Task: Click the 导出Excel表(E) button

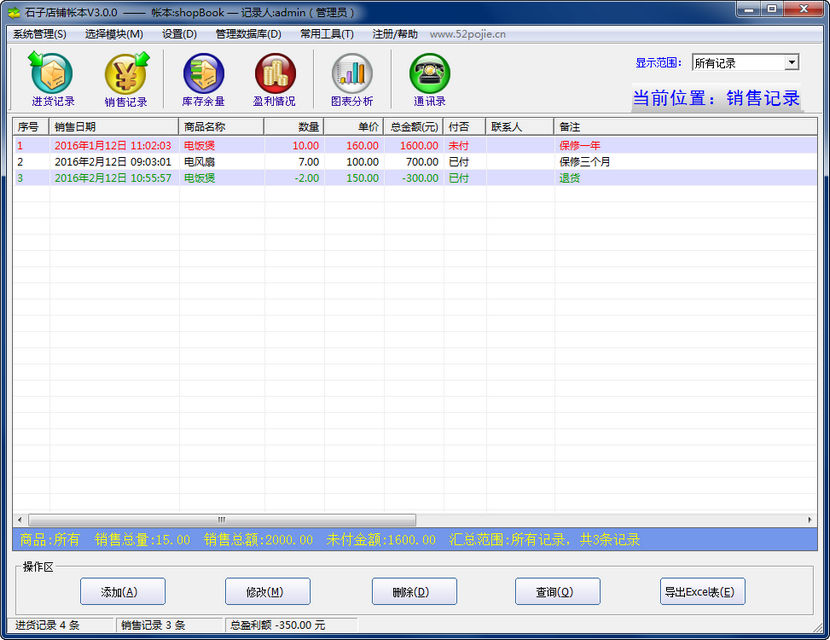Action: pyautogui.click(x=703, y=591)
